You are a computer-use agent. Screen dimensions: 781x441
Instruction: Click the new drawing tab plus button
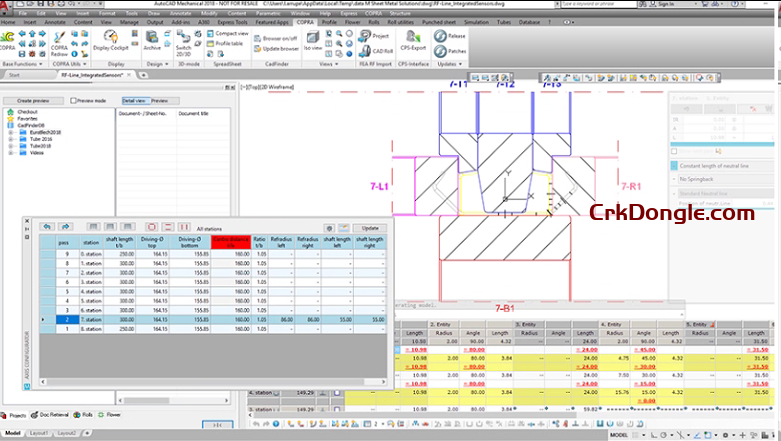coord(143,75)
